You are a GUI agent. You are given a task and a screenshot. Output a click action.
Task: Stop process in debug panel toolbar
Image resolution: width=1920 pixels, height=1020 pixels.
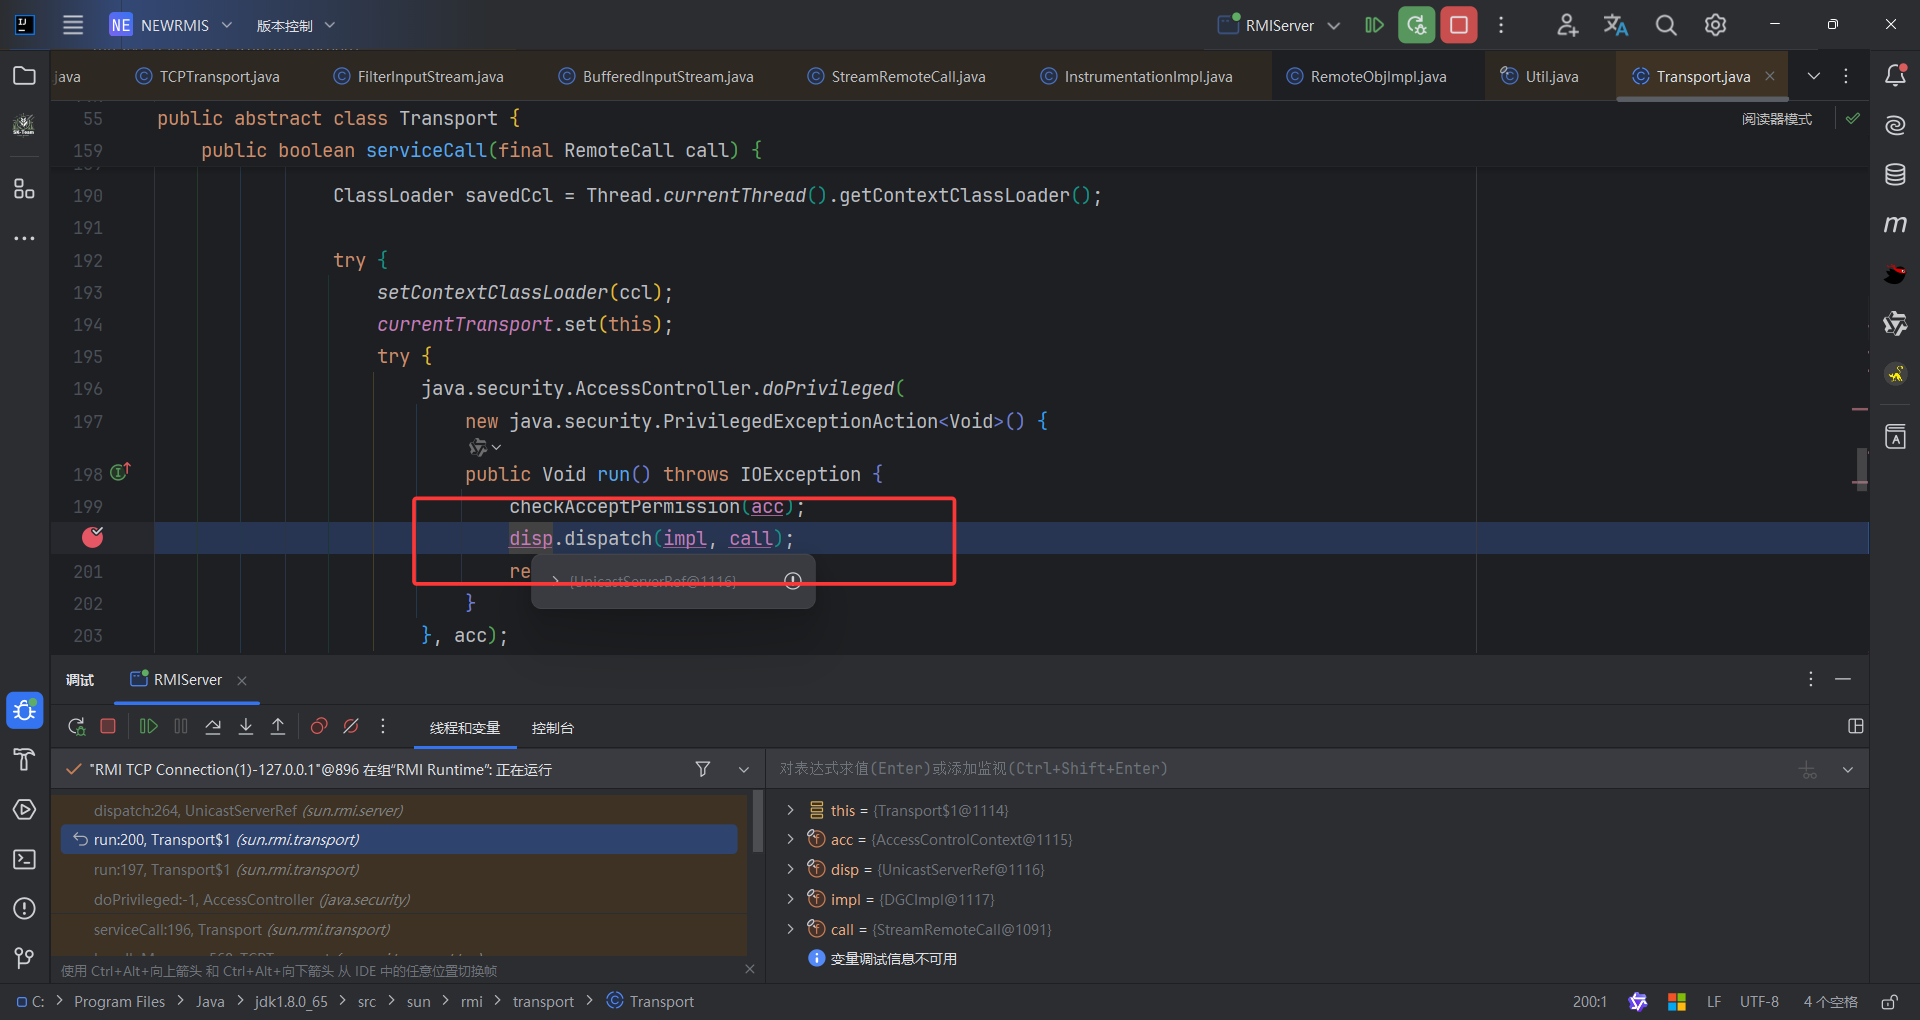tap(108, 727)
